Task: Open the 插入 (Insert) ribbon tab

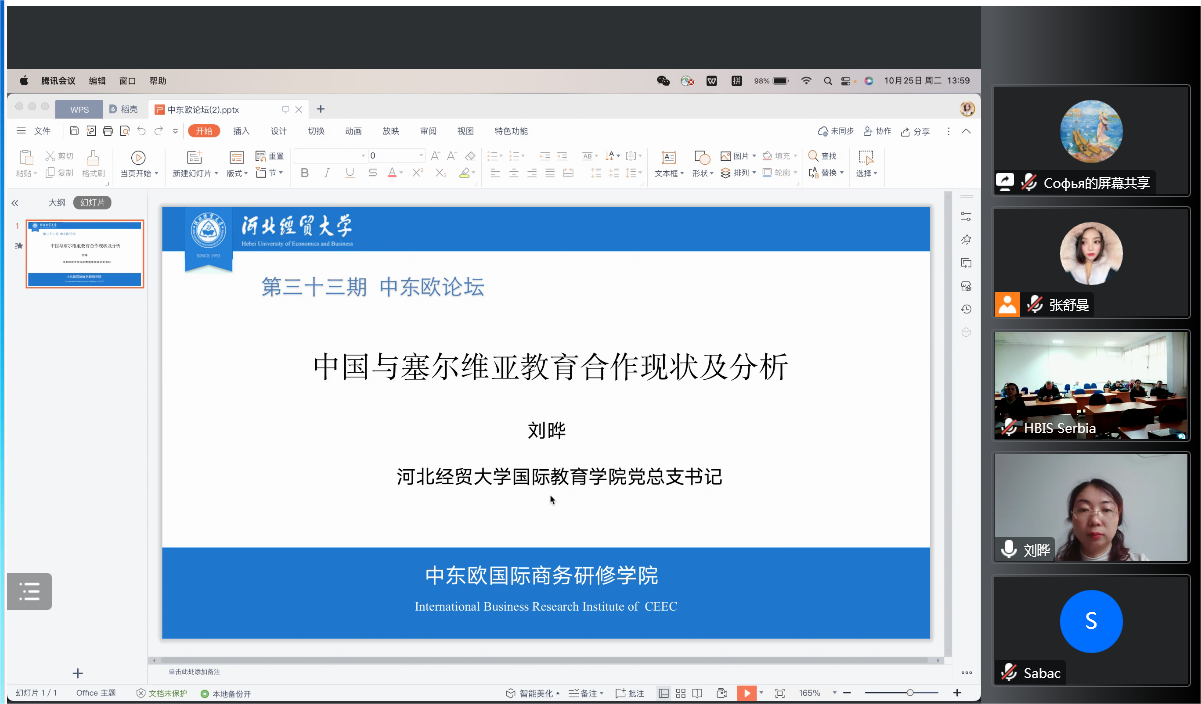Action: pos(241,131)
